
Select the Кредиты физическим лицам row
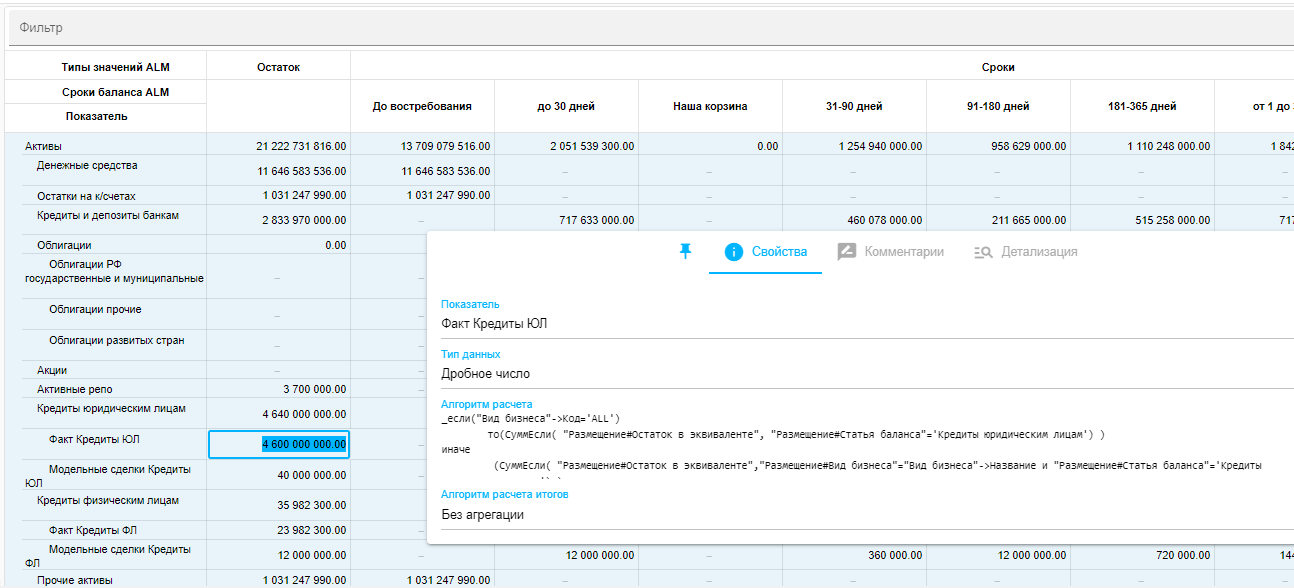click(x=108, y=500)
